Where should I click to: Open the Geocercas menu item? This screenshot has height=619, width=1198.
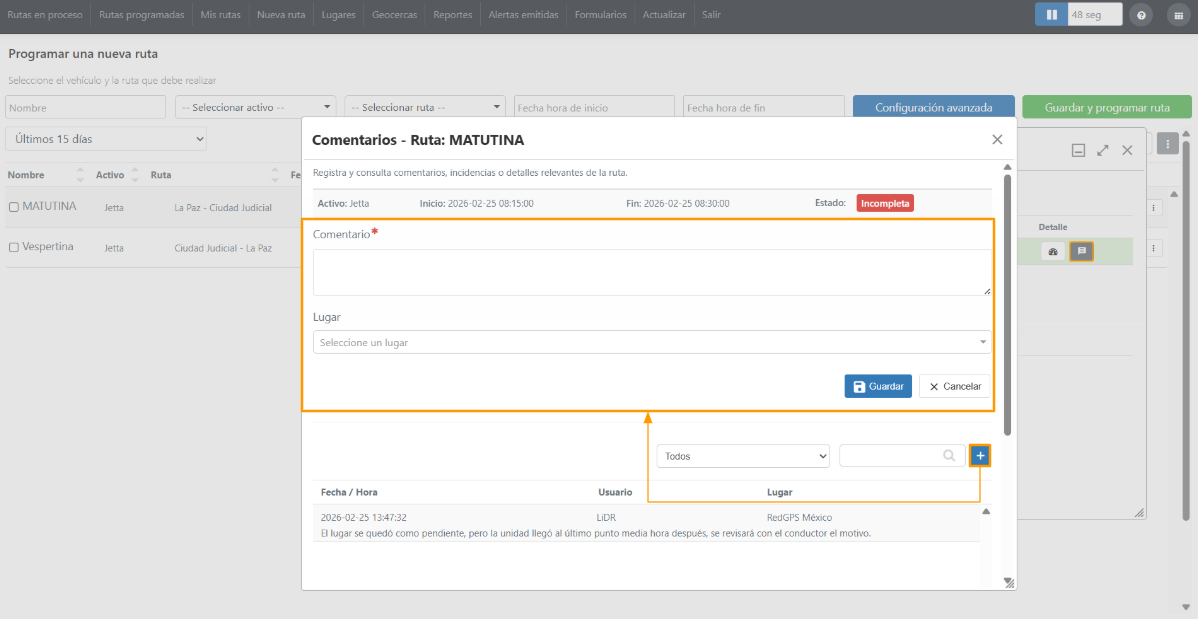click(x=394, y=15)
